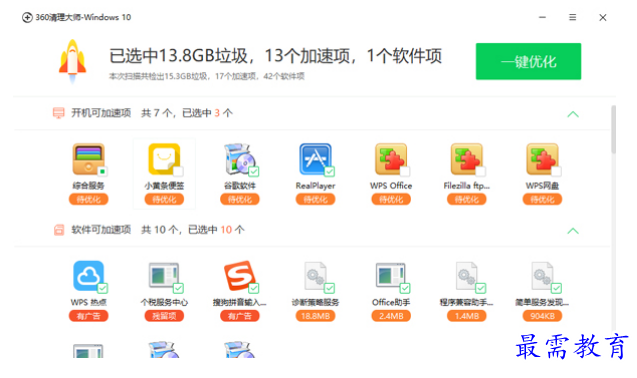The width and height of the screenshot is (637, 378).
Task: Click 待优化 badge under 综合服务
Action: (x=89, y=199)
